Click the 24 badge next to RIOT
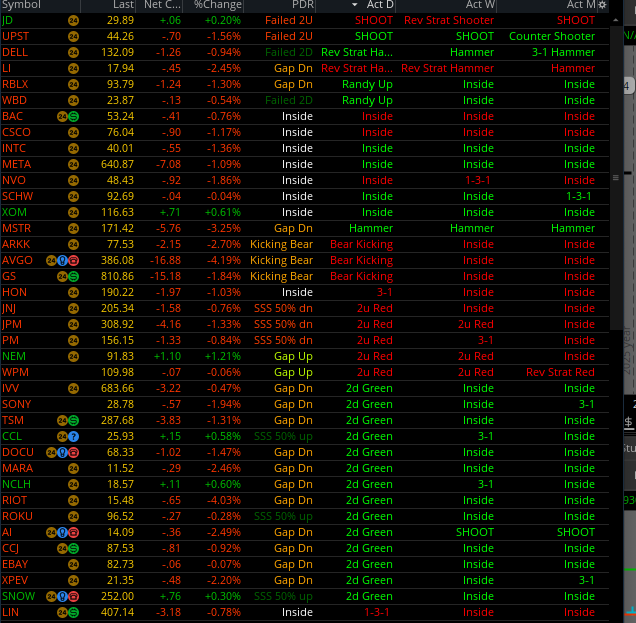This screenshot has height=623, width=636. click(73, 501)
